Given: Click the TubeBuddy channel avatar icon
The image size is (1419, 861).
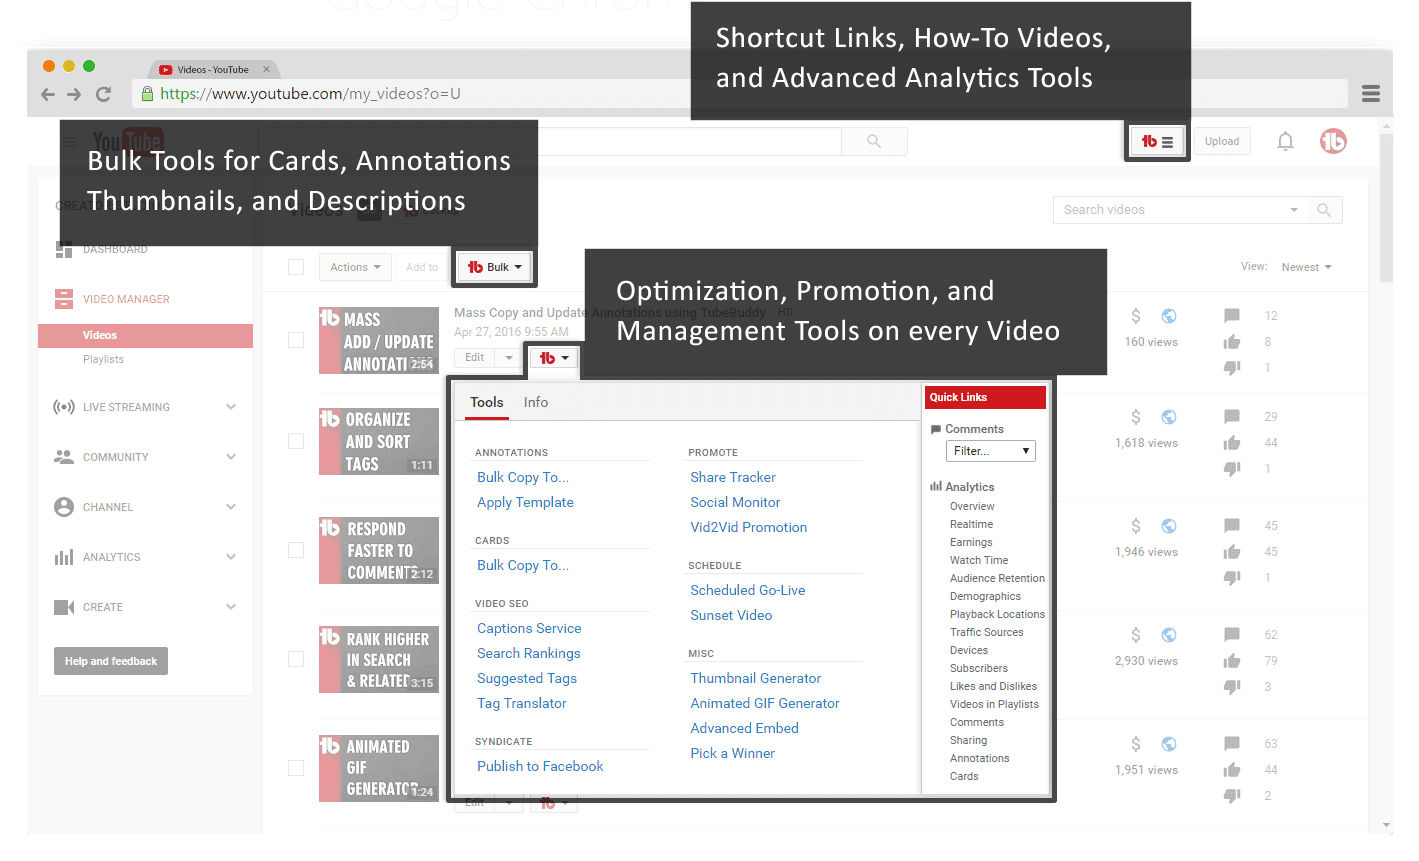Looking at the screenshot, I should 1333,142.
